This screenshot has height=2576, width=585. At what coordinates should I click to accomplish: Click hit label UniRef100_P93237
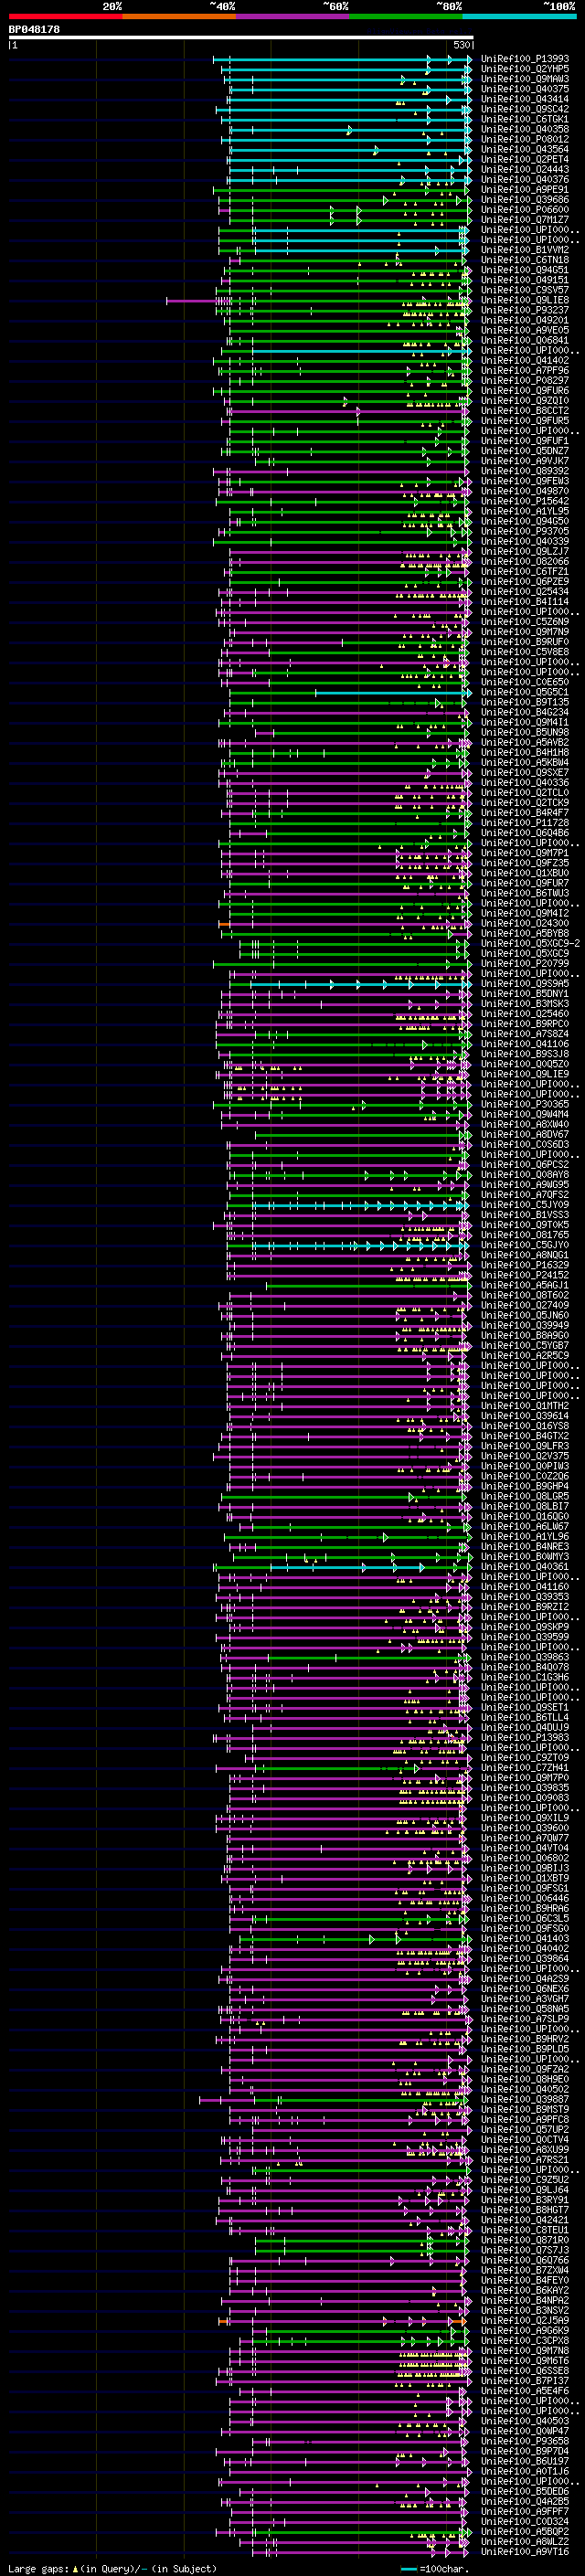click(x=524, y=310)
